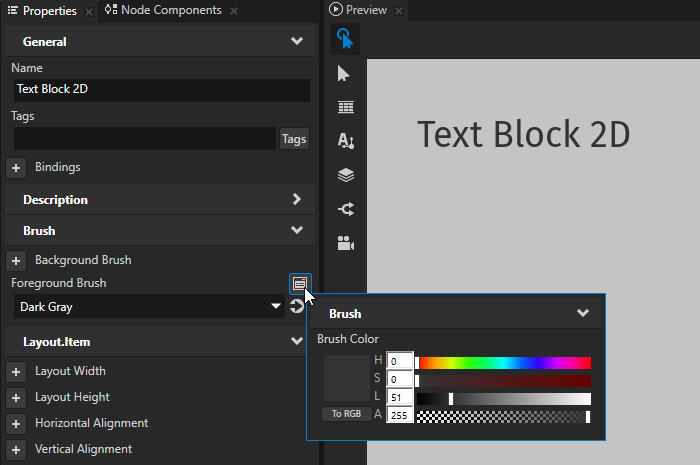The image size is (700, 465).
Task: Click the camera icon in Preview toolbar
Action: 345,243
